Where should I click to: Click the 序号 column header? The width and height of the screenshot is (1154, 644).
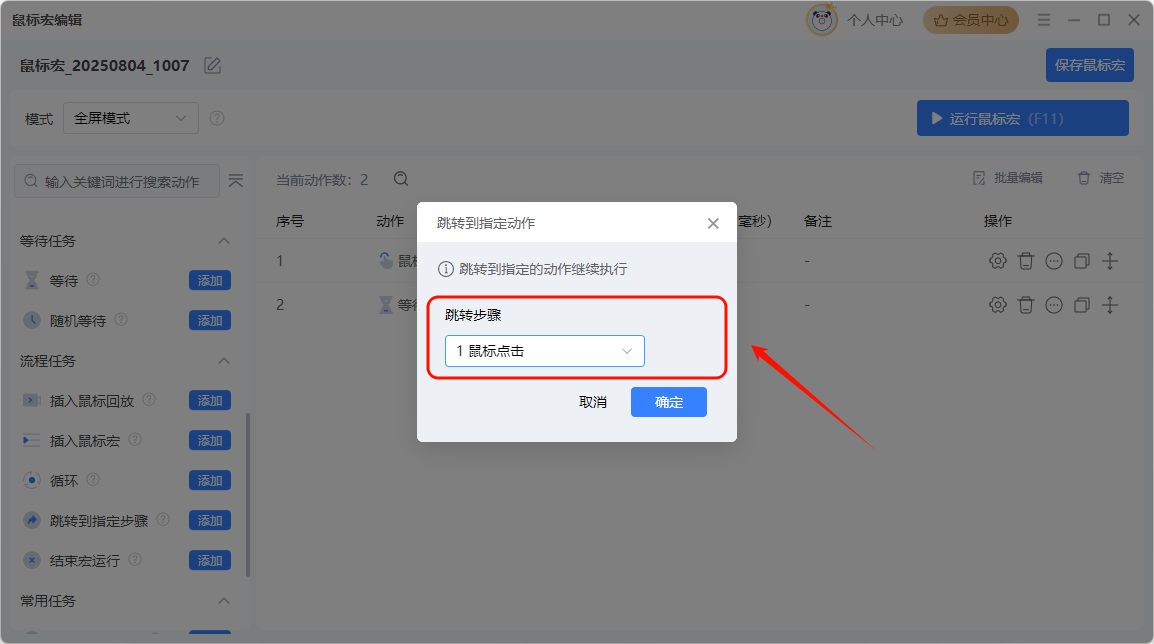(x=290, y=221)
